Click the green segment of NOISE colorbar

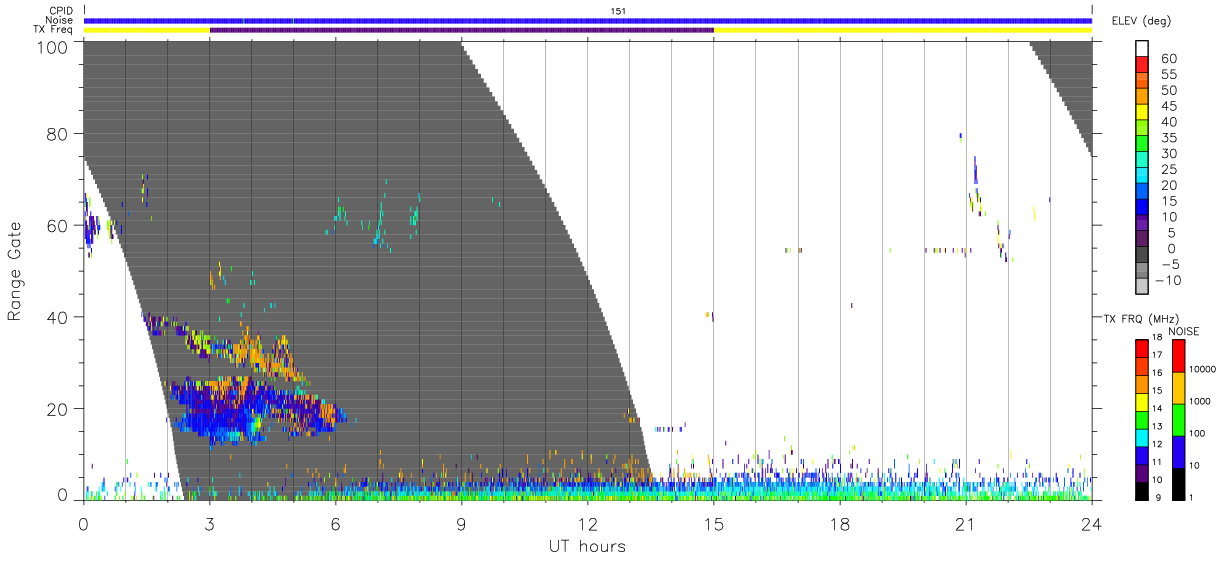1178,420
